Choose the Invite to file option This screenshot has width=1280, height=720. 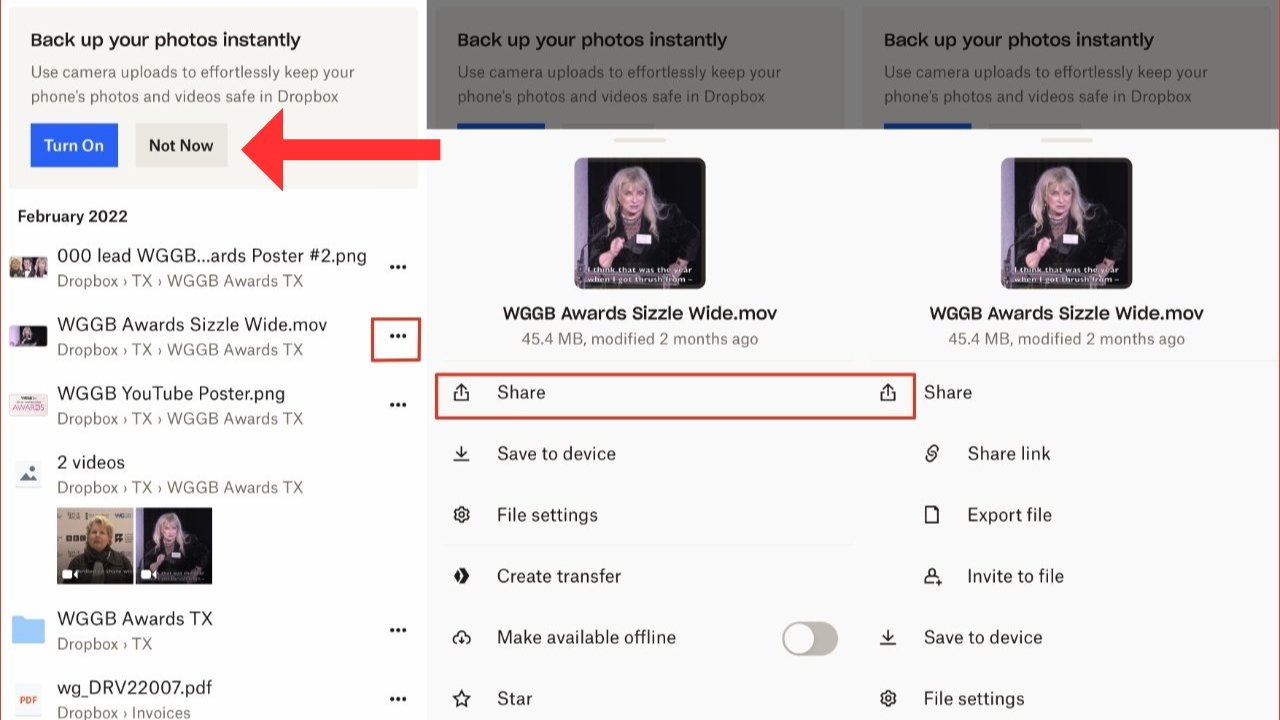[x=1015, y=576]
